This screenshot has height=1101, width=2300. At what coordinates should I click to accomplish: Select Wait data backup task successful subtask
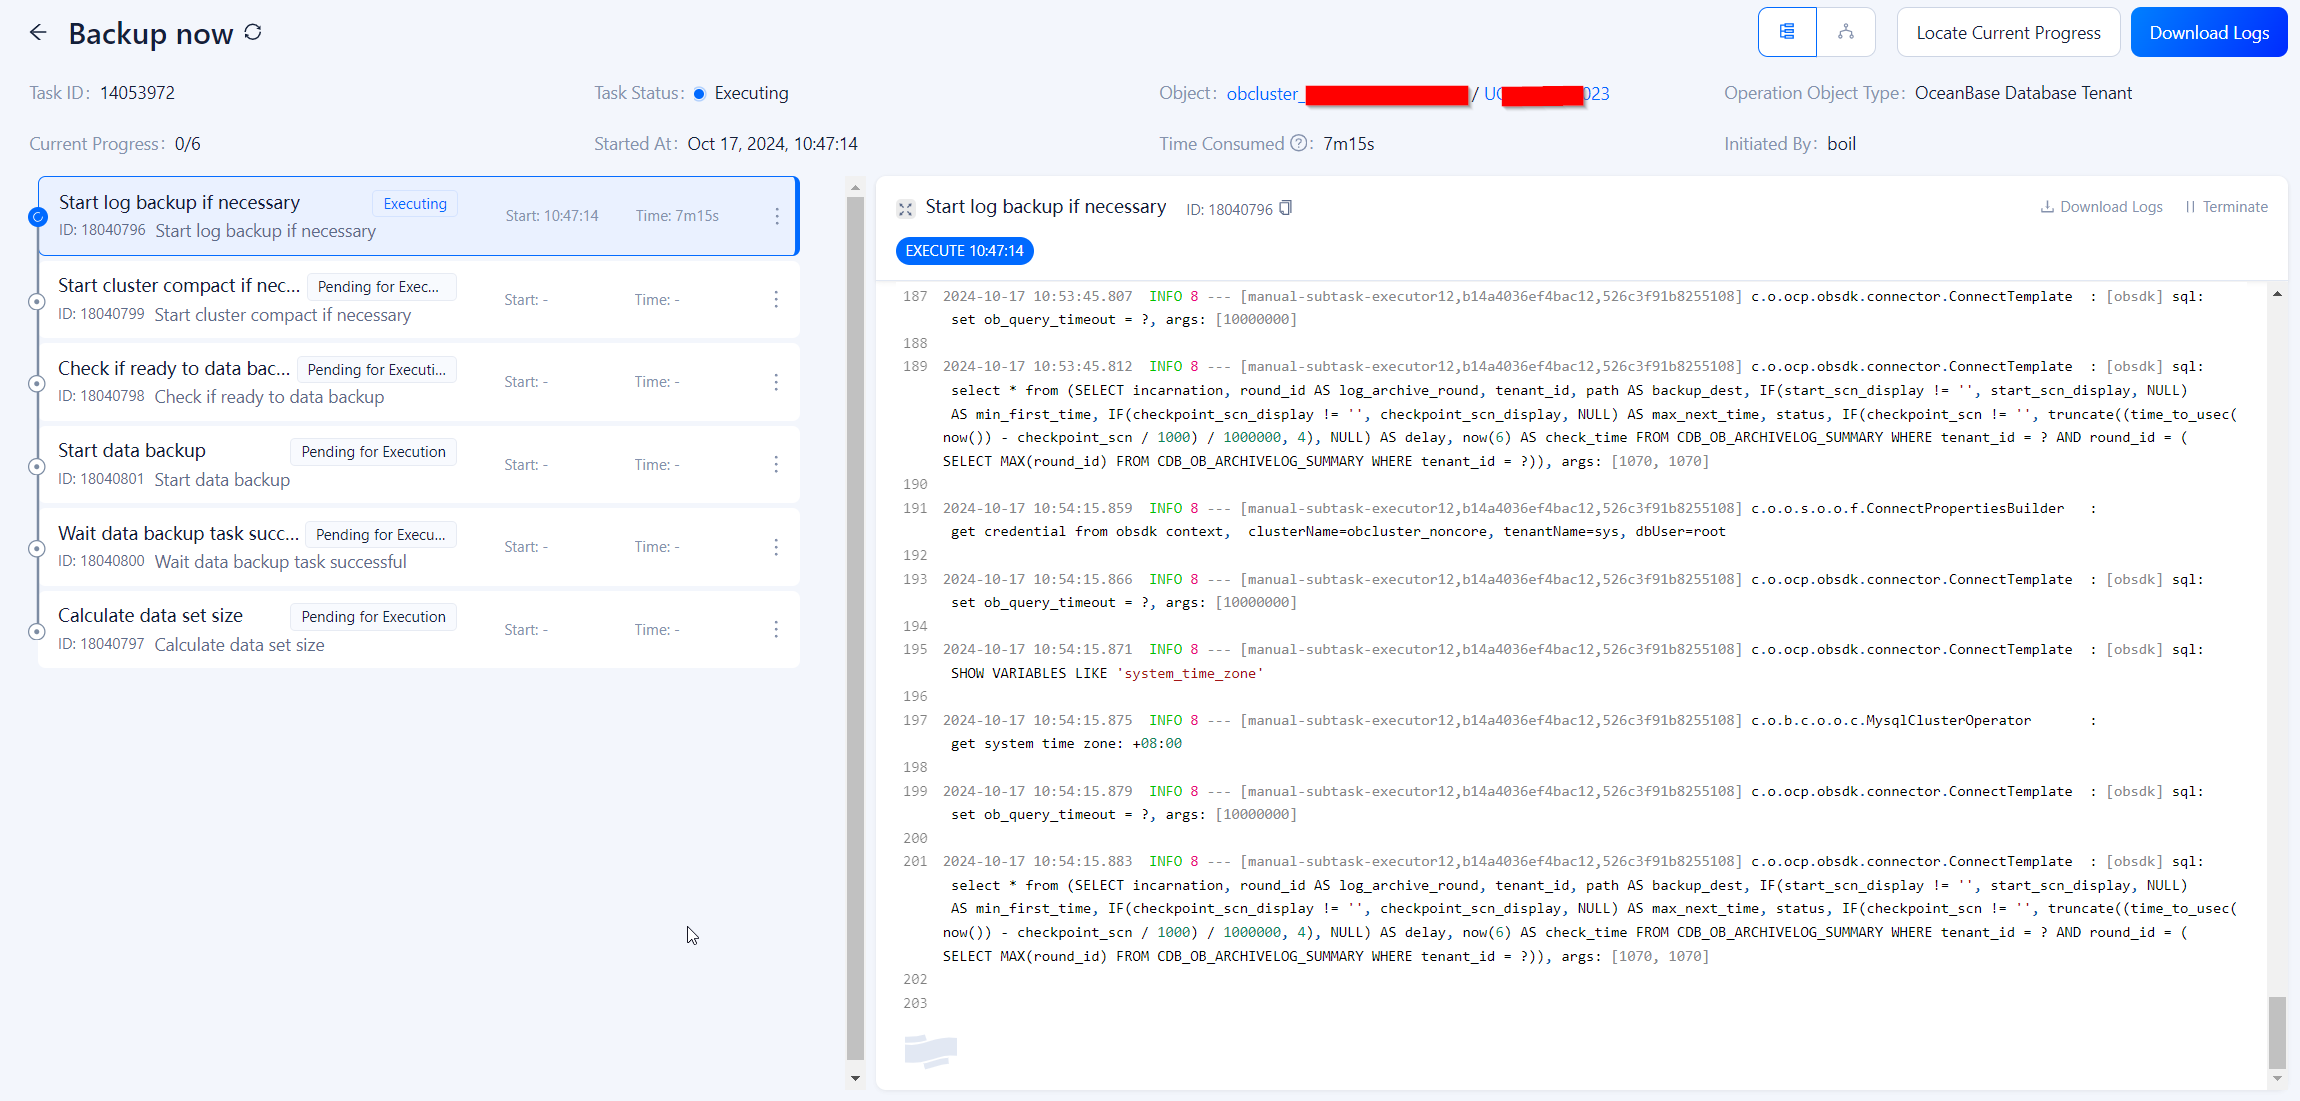point(418,547)
